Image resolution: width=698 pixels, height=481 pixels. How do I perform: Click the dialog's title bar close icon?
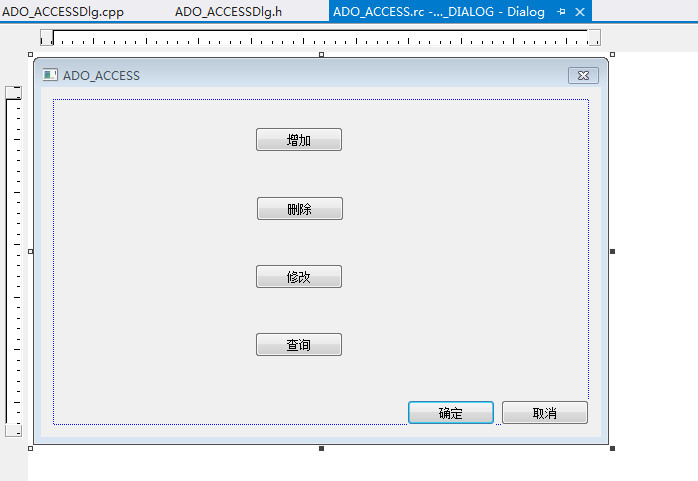coord(583,76)
